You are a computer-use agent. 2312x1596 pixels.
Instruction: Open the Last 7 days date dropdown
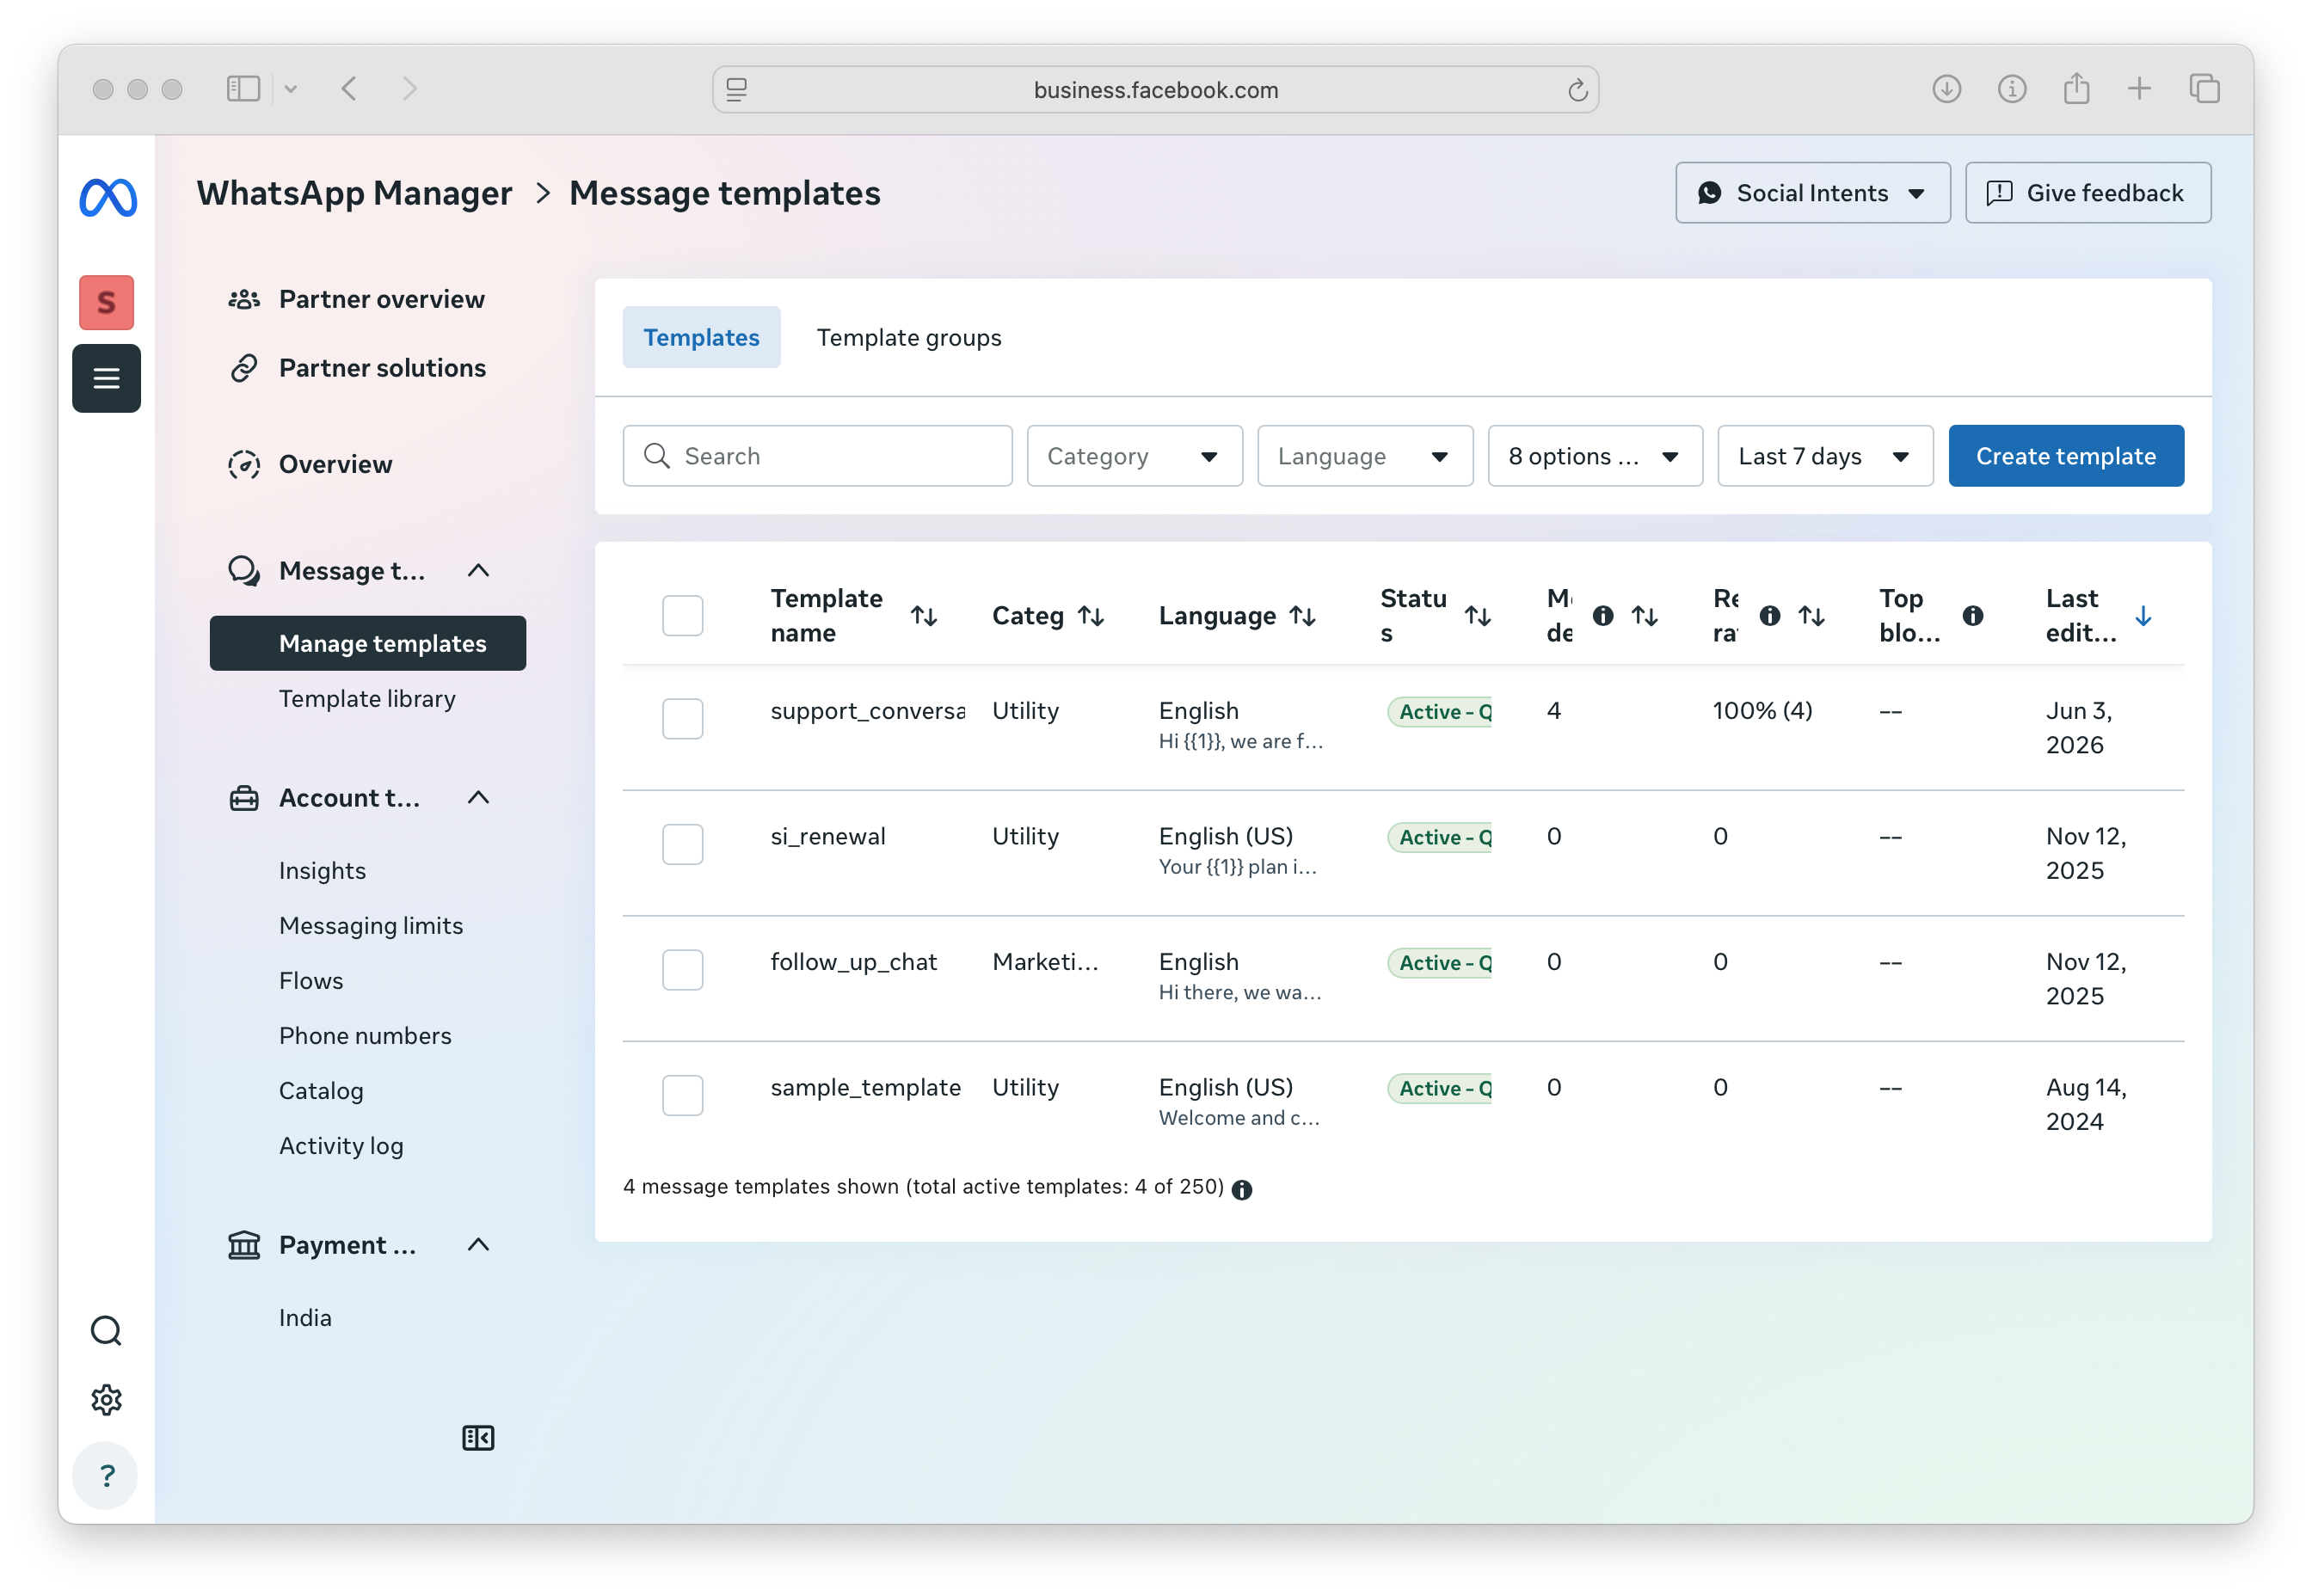pyautogui.click(x=1825, y=456)
